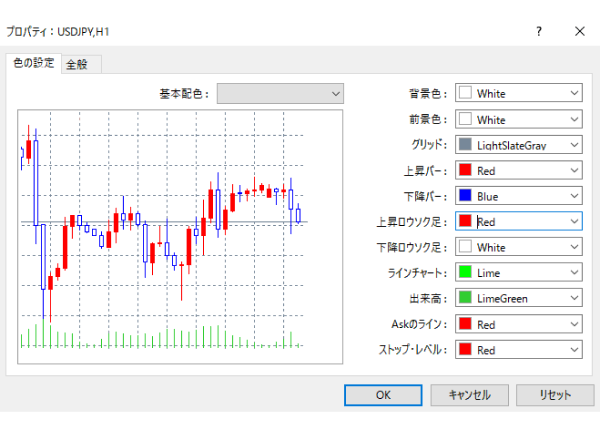The image size is (600, 431).
Task: Switch to the 全般 tab
Action: point(81,64)
